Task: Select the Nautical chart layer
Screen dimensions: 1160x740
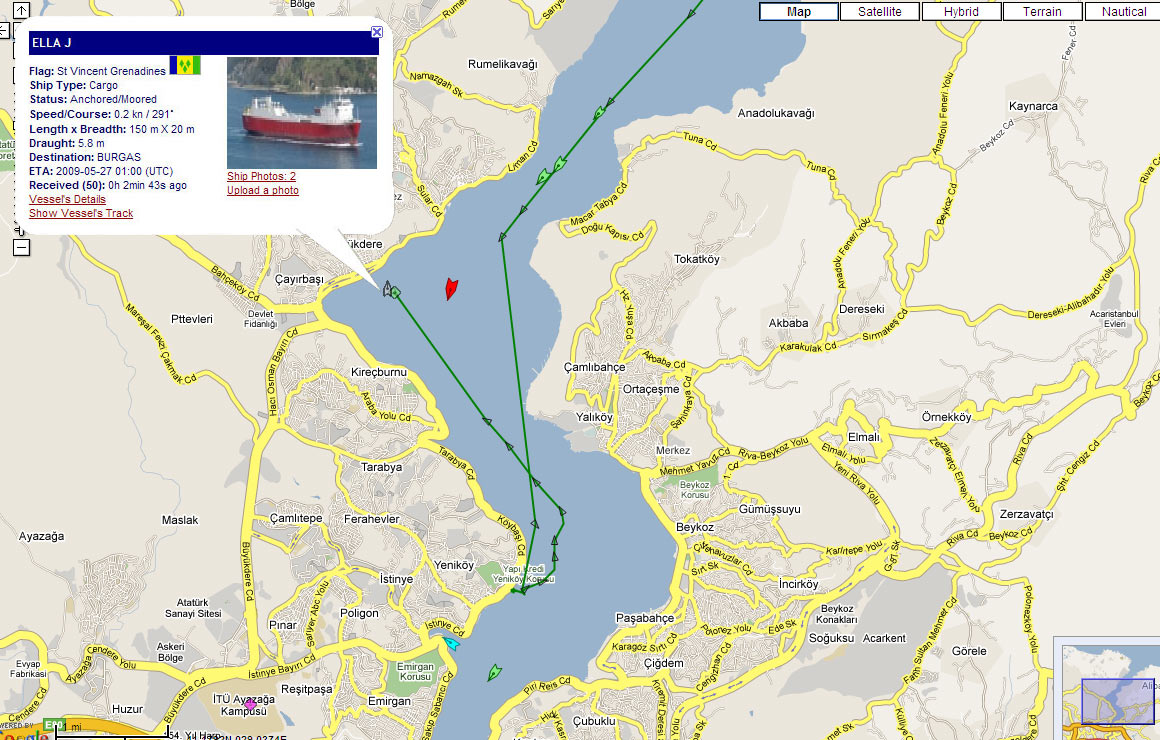Action: [1123, 12]
